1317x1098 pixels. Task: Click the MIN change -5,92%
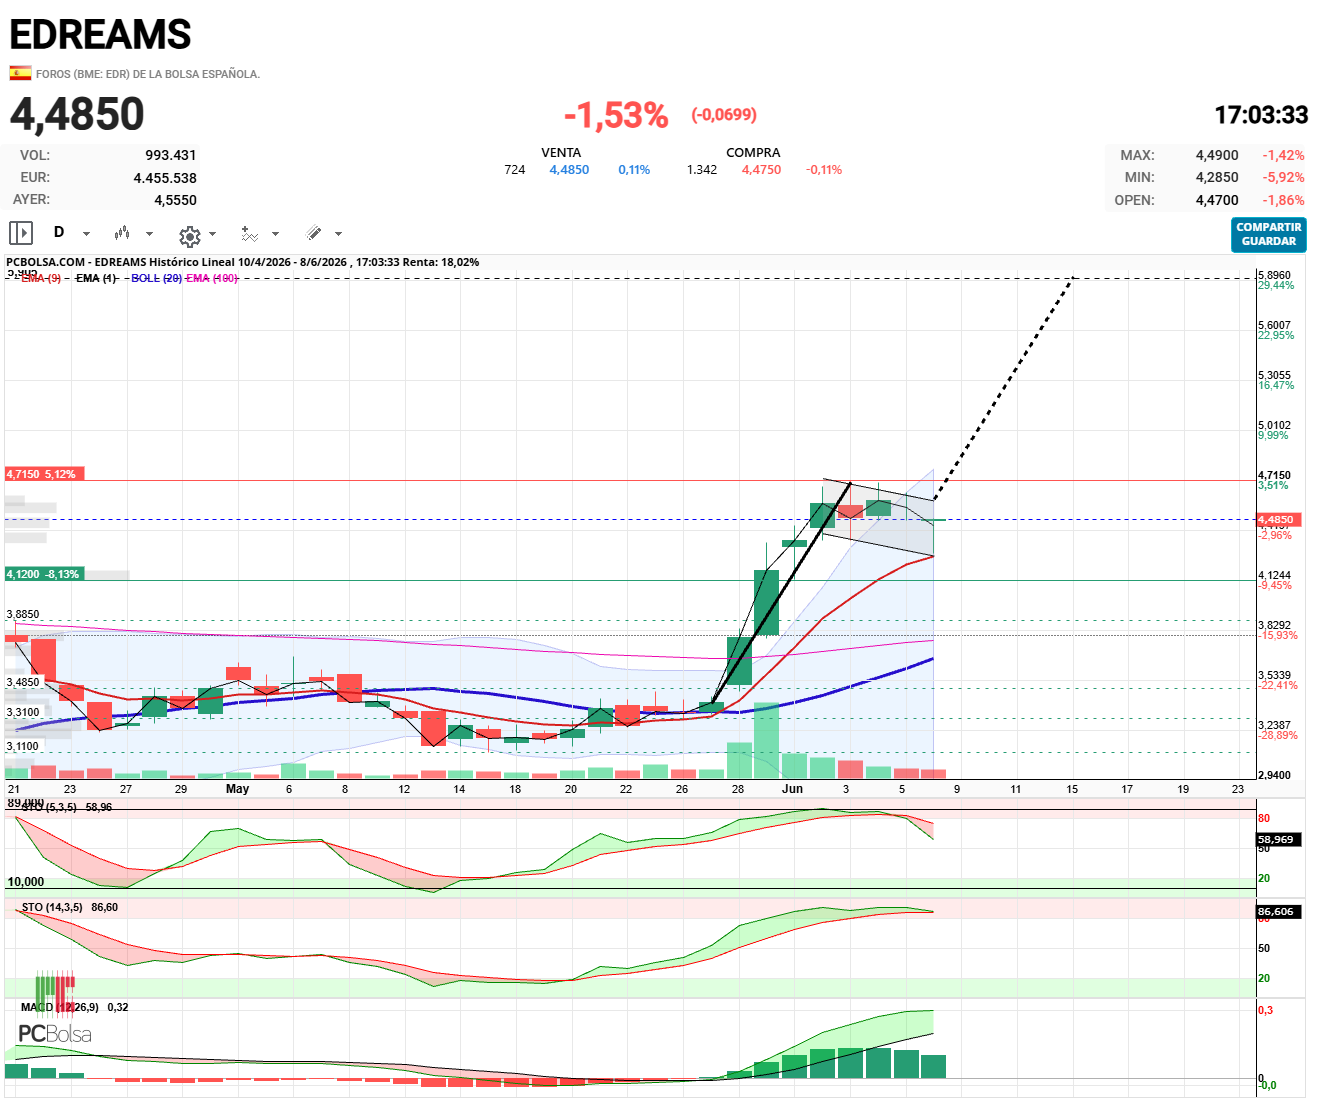[1283, 177]
